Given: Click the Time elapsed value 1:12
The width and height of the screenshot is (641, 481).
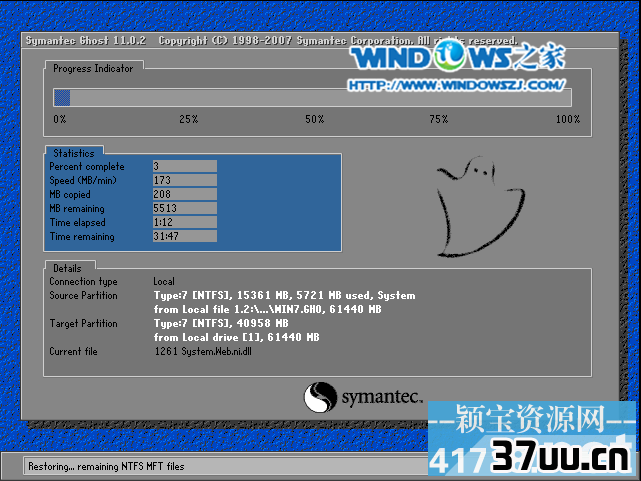Looking at the screenshot, I should [185, 222].
